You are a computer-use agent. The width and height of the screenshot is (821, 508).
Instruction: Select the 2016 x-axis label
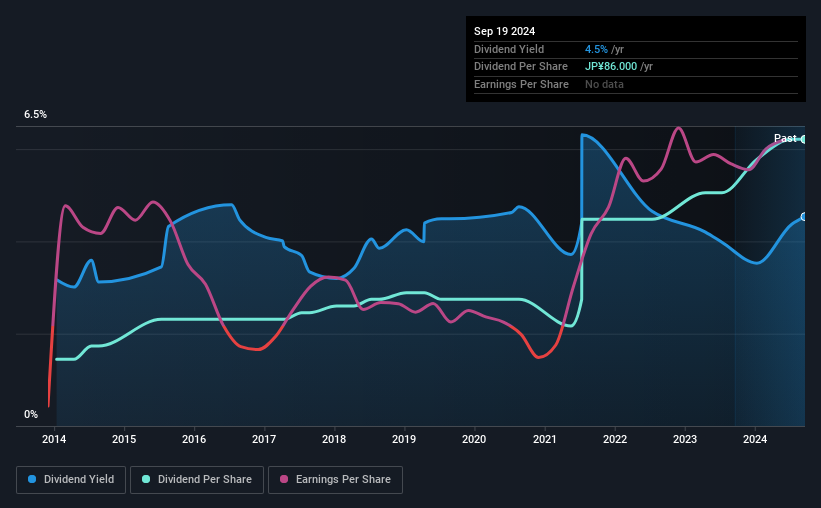click(x=194, y=439)
